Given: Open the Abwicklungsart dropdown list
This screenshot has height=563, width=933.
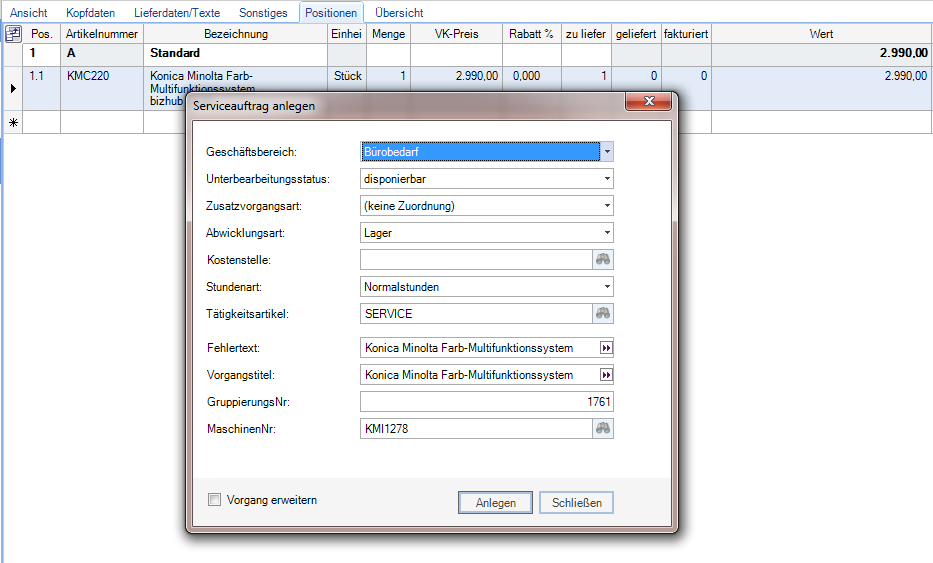Looking at the screenshot, I should coord(606,233).
